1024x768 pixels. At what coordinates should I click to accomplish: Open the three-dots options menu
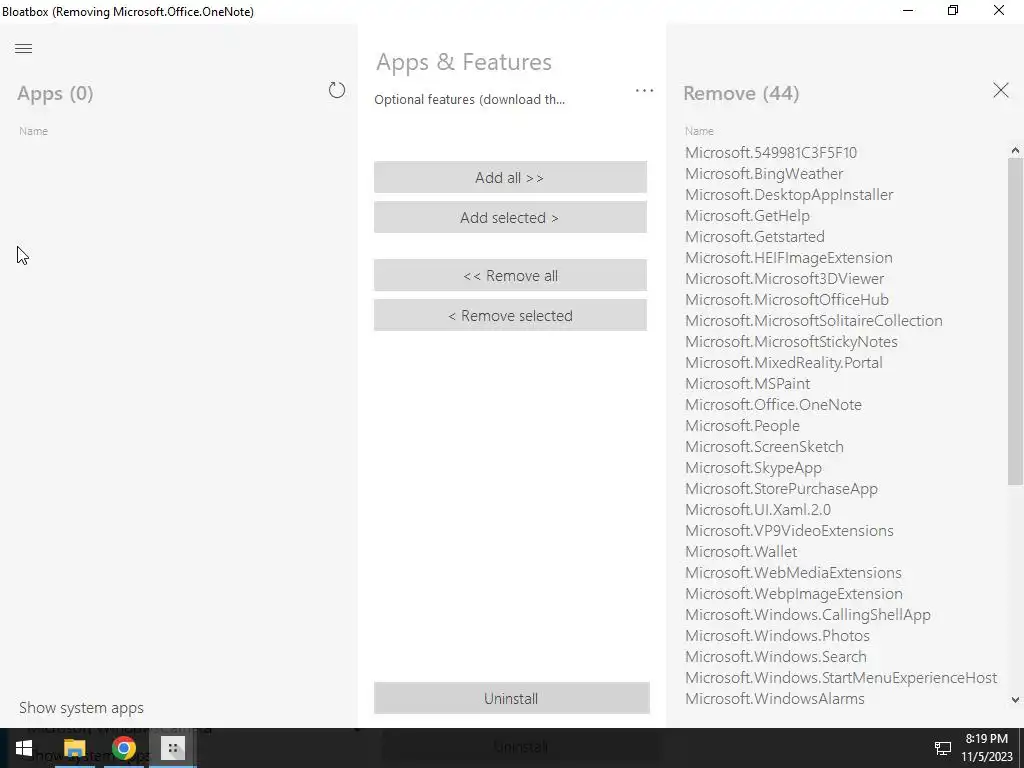click(x=644, y=91)
